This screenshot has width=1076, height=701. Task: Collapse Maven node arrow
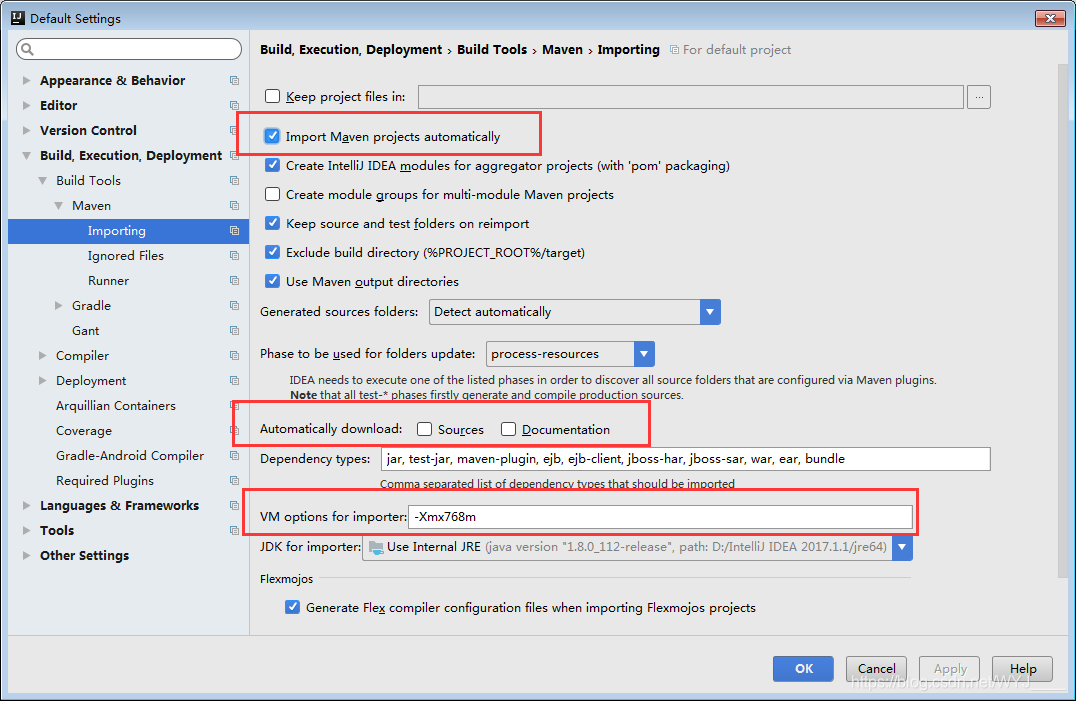coord(58,206)
